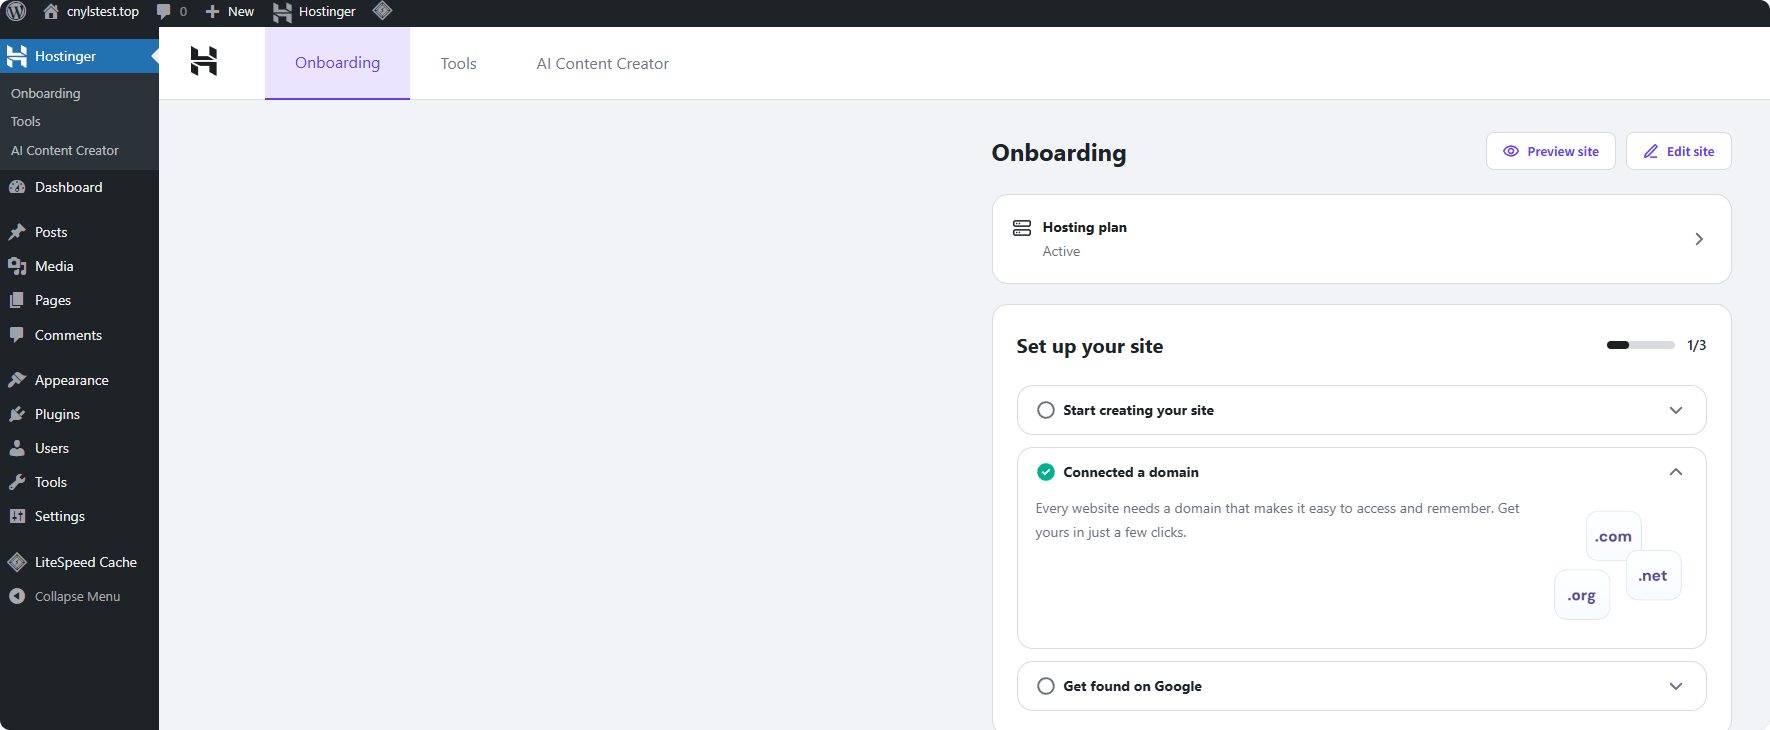Click the LiteSpeed diamond icon in admin bar
1770x730 pixels.
(x=382, y=11)
